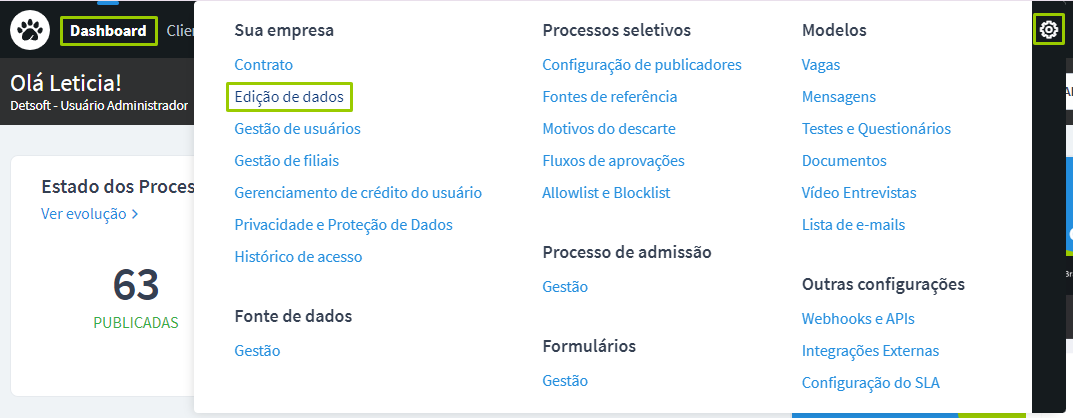This screenshot has height=418, width=1073.
Task: Go to Gestão de filiais
Action: click(x=286, y=161)
